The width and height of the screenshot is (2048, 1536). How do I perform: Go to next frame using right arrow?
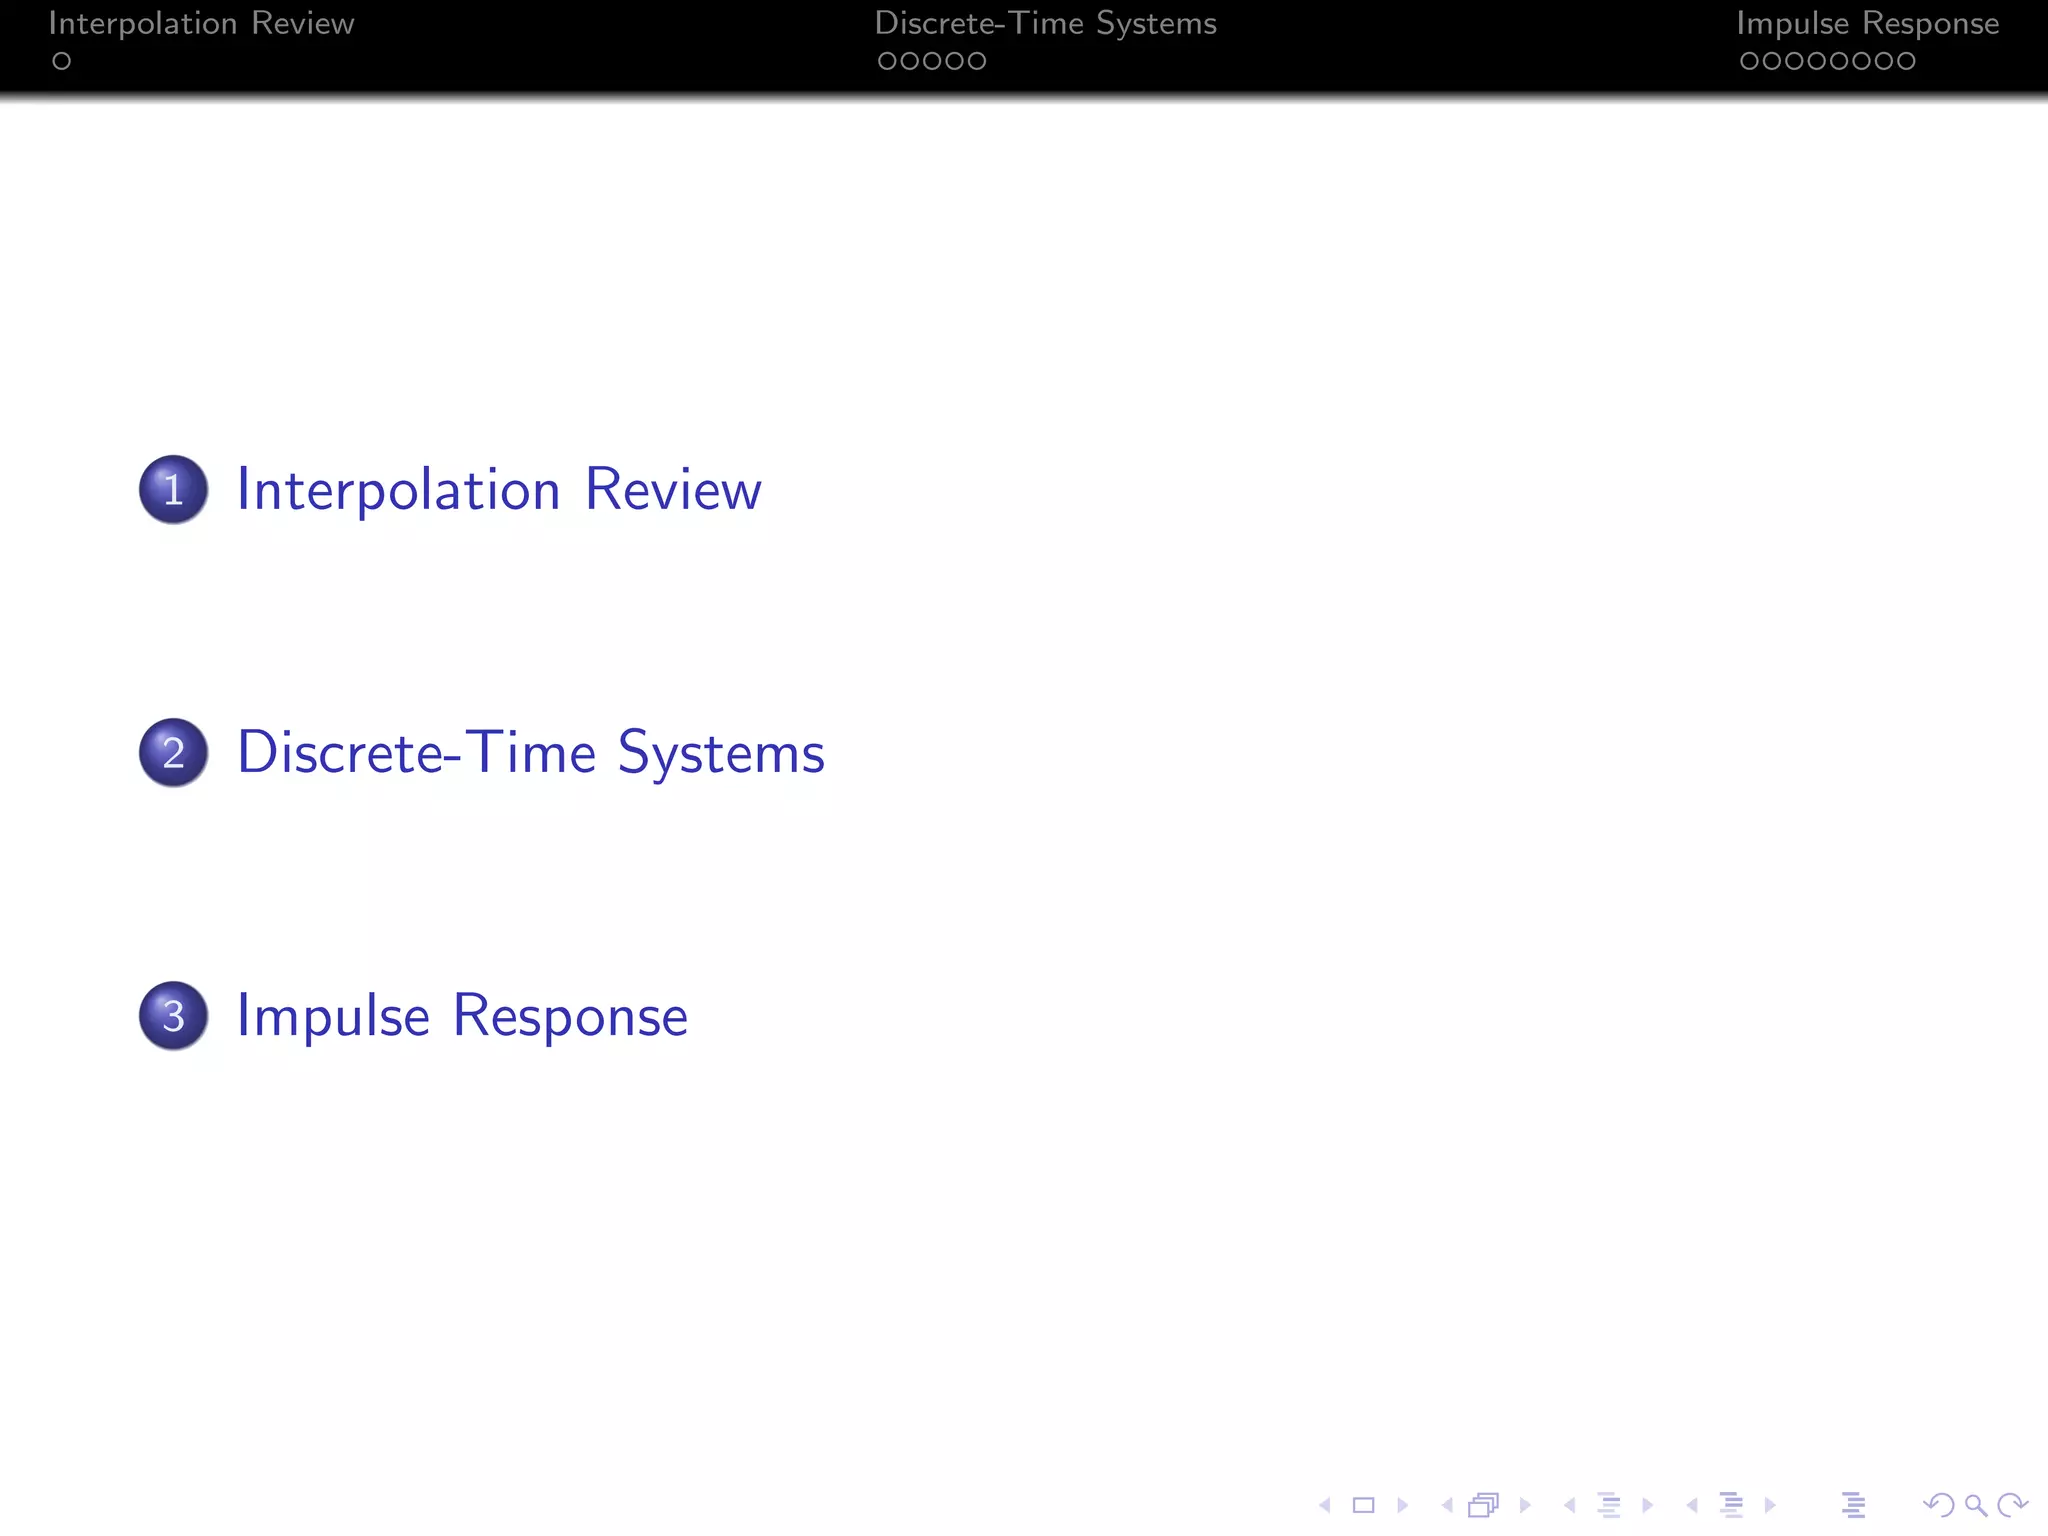[x=1525, y=1505]
